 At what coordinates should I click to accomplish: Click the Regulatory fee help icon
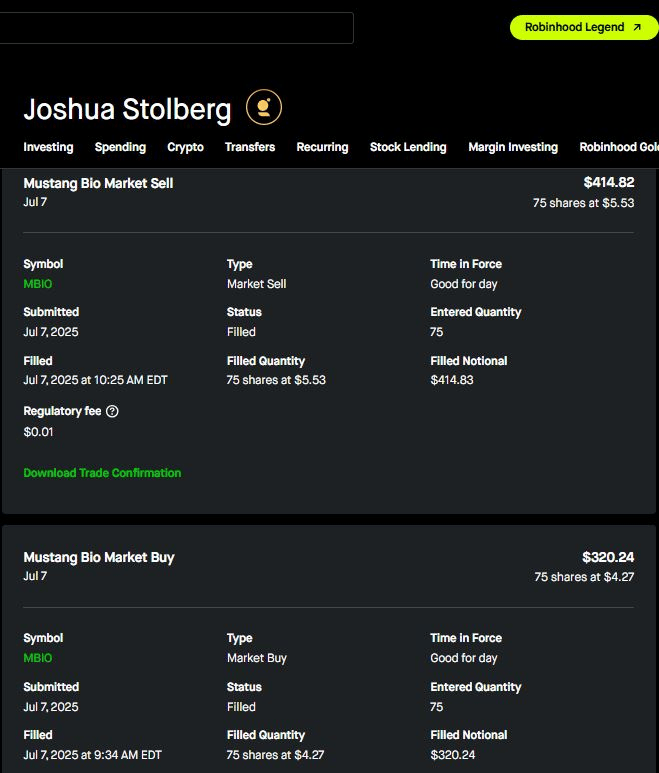tap(112, 411)
